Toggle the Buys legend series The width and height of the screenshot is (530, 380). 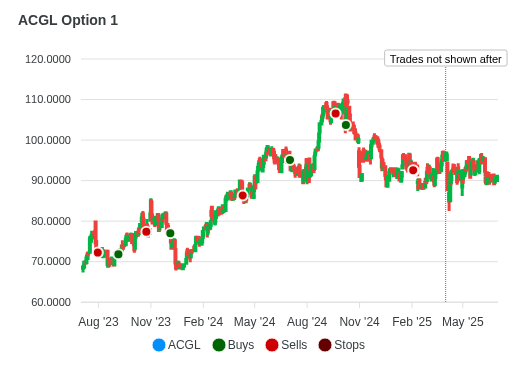(x=233, y=345)
